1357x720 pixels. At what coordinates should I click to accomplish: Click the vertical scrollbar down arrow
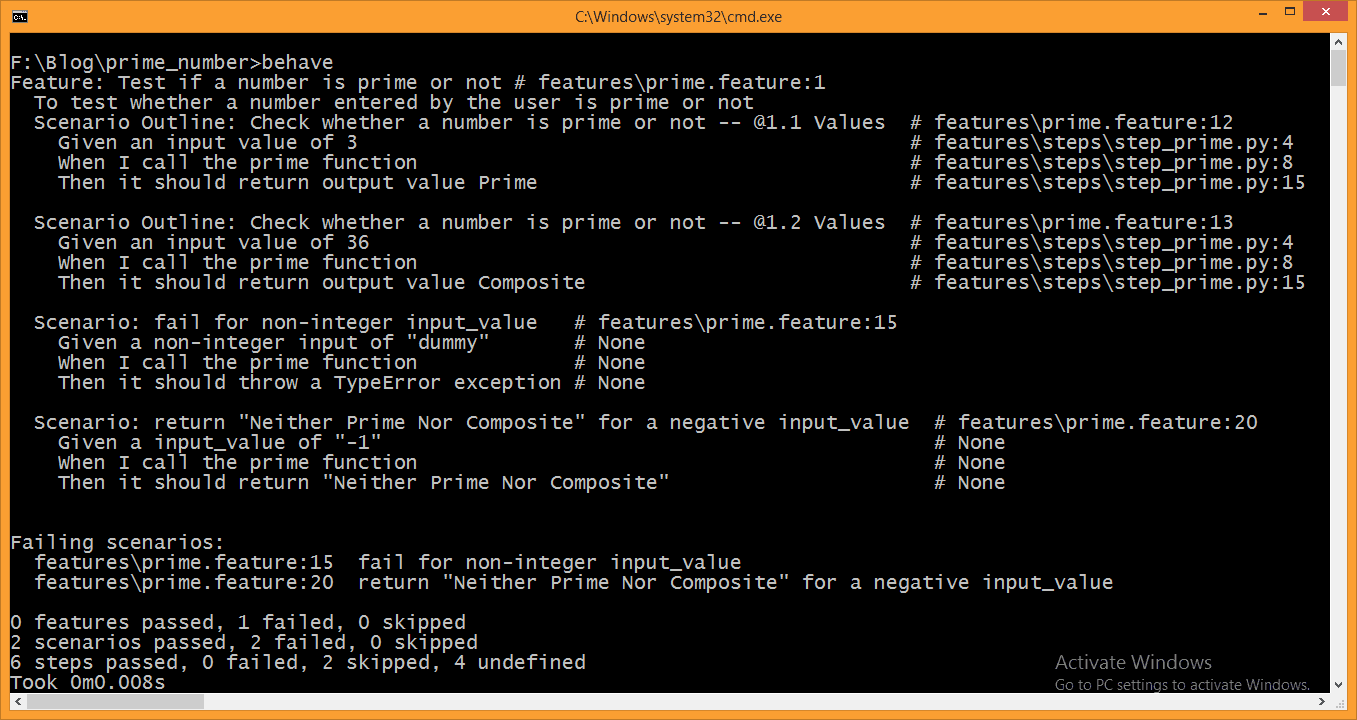[1338, 683]
